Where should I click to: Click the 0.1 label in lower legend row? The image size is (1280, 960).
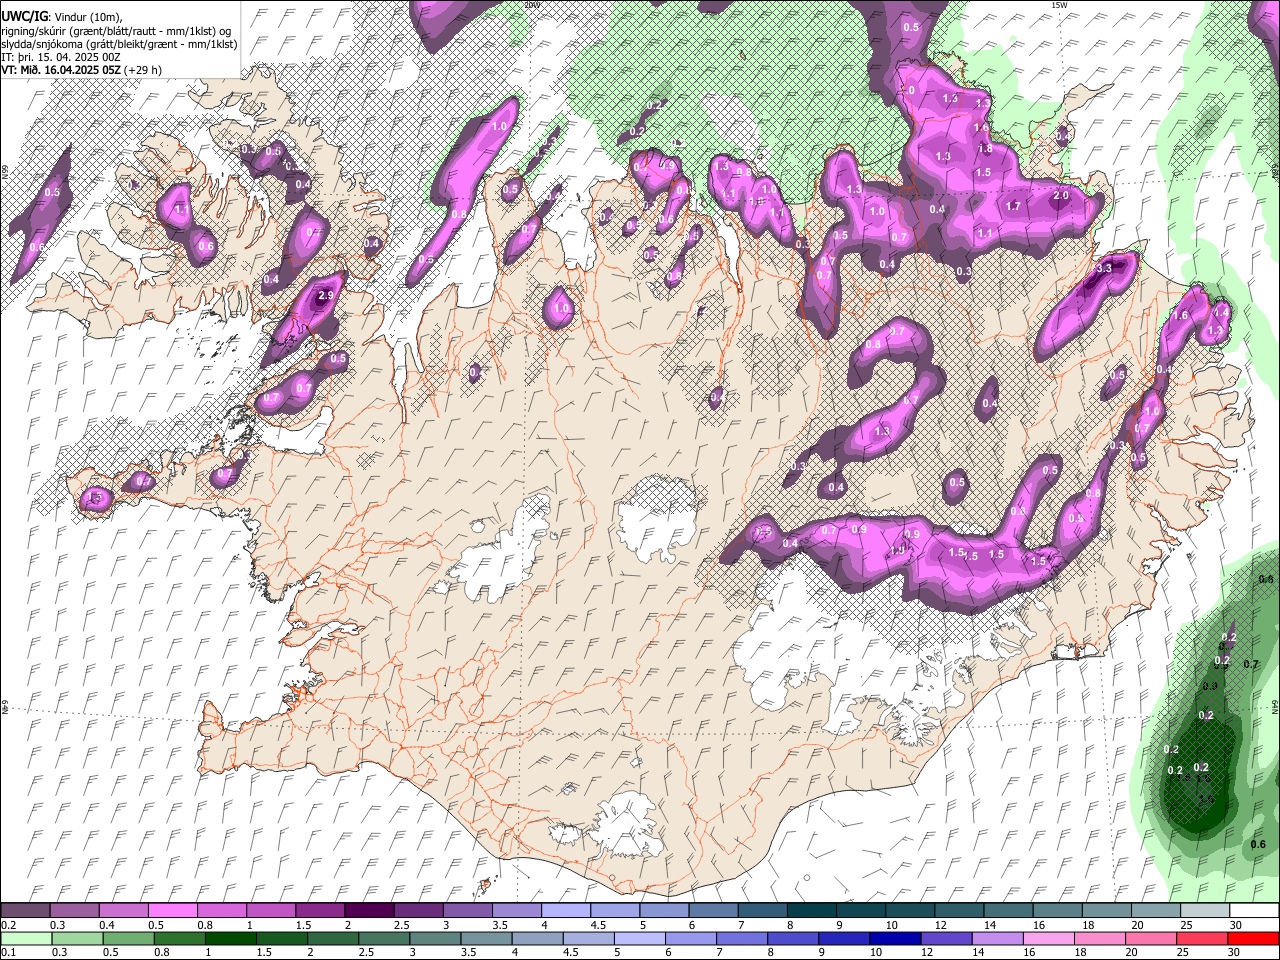click(8, 953)
